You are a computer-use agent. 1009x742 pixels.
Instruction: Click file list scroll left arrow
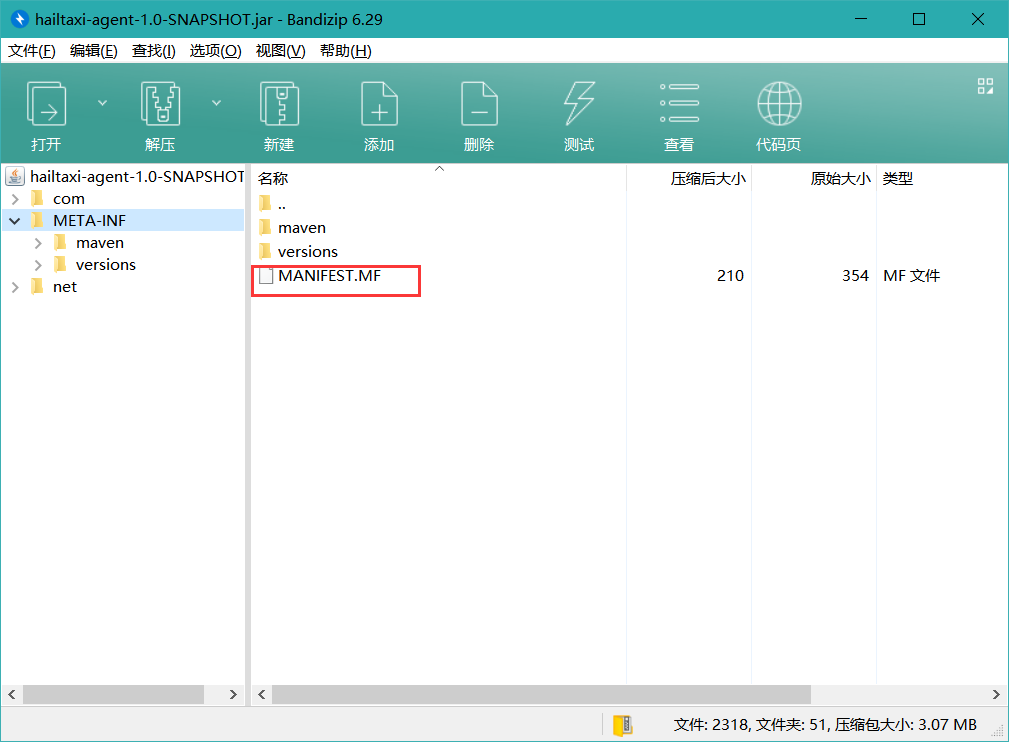tap(261, 694)
